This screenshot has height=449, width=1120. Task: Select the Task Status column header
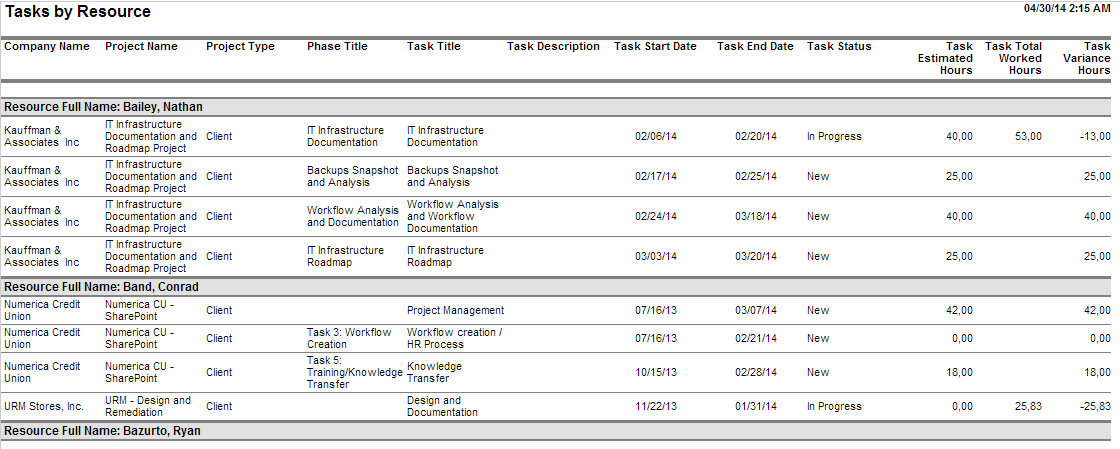point(839,46)
